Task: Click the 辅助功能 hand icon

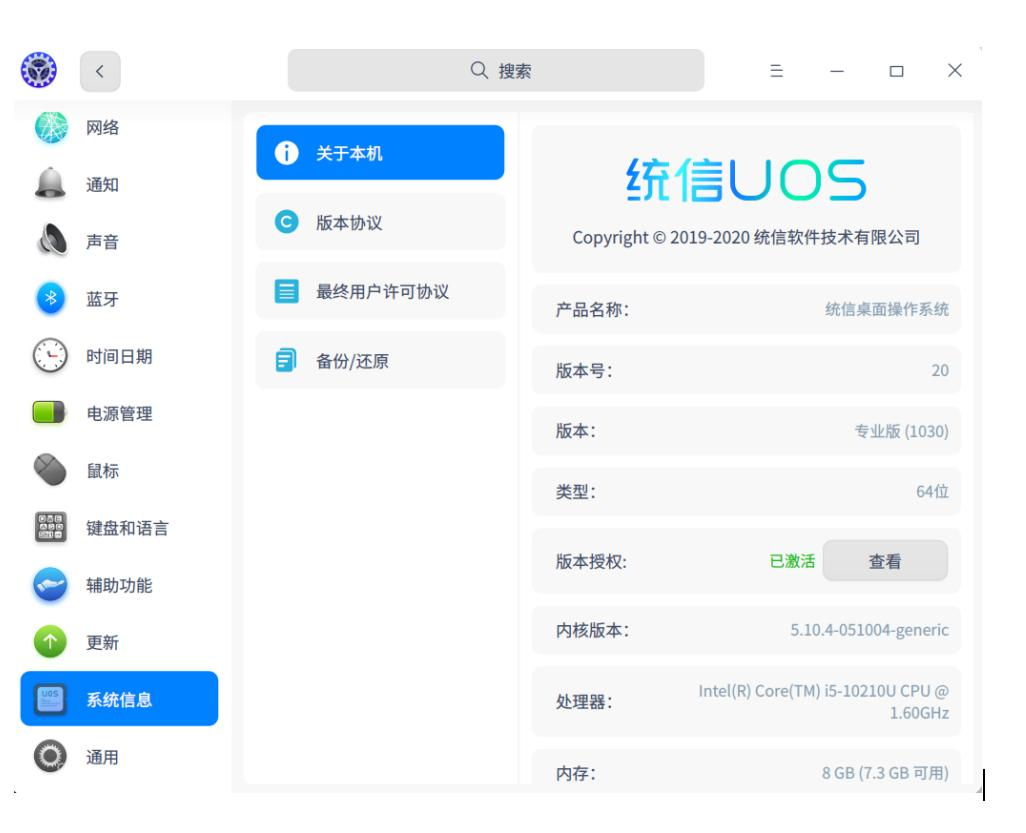Action: (x=50, y=584)
